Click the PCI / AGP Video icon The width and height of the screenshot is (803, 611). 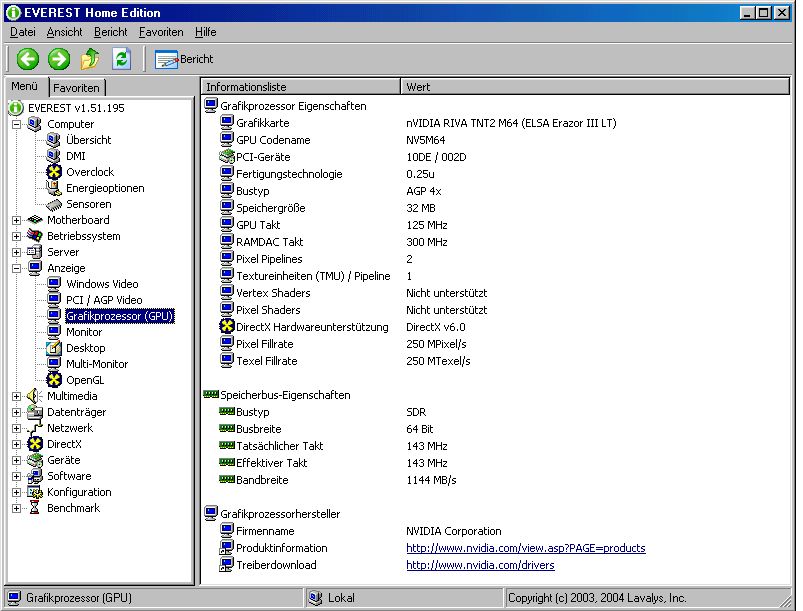[54, 300]
